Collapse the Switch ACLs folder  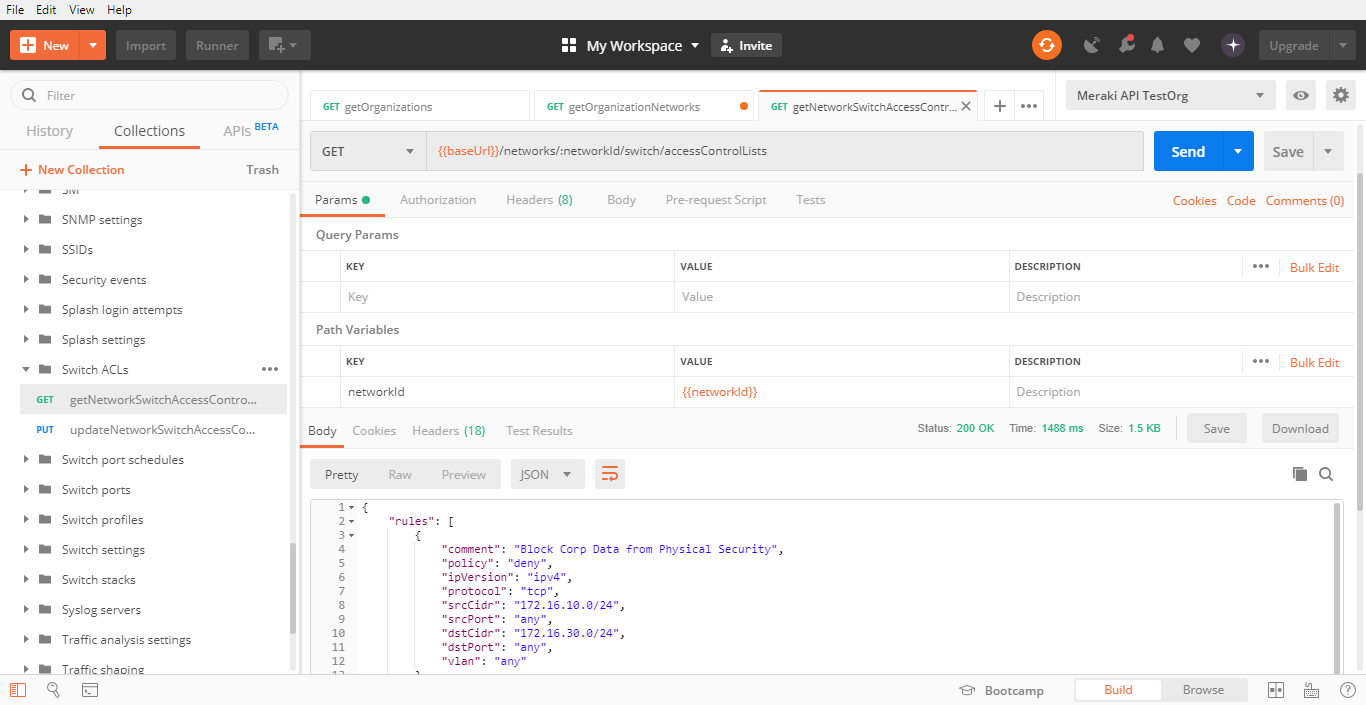click(x=26, y=369)
